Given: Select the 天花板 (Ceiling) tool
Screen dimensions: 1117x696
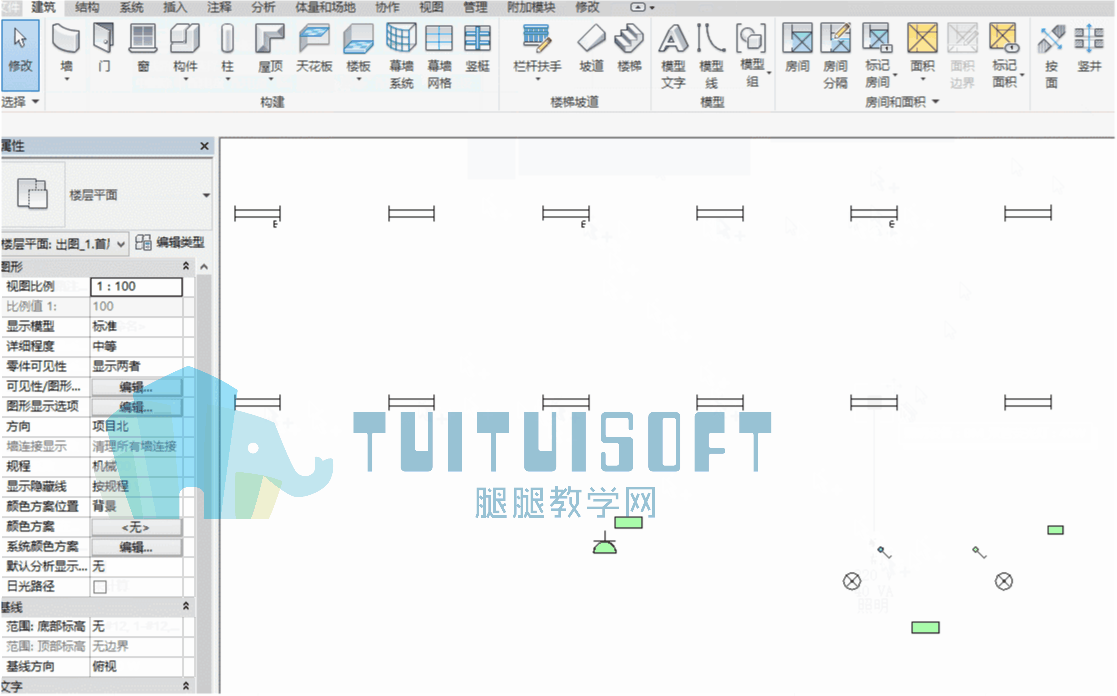Looking at the screenshot, I should coord(314,48).
